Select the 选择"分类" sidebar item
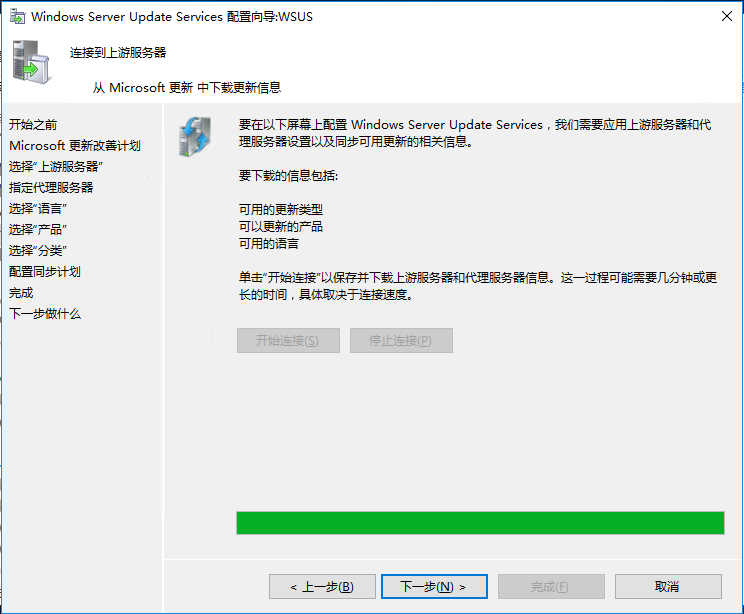The height and width of the screenshot is (614, 744). pyautogui.click(x=38, y=250)
